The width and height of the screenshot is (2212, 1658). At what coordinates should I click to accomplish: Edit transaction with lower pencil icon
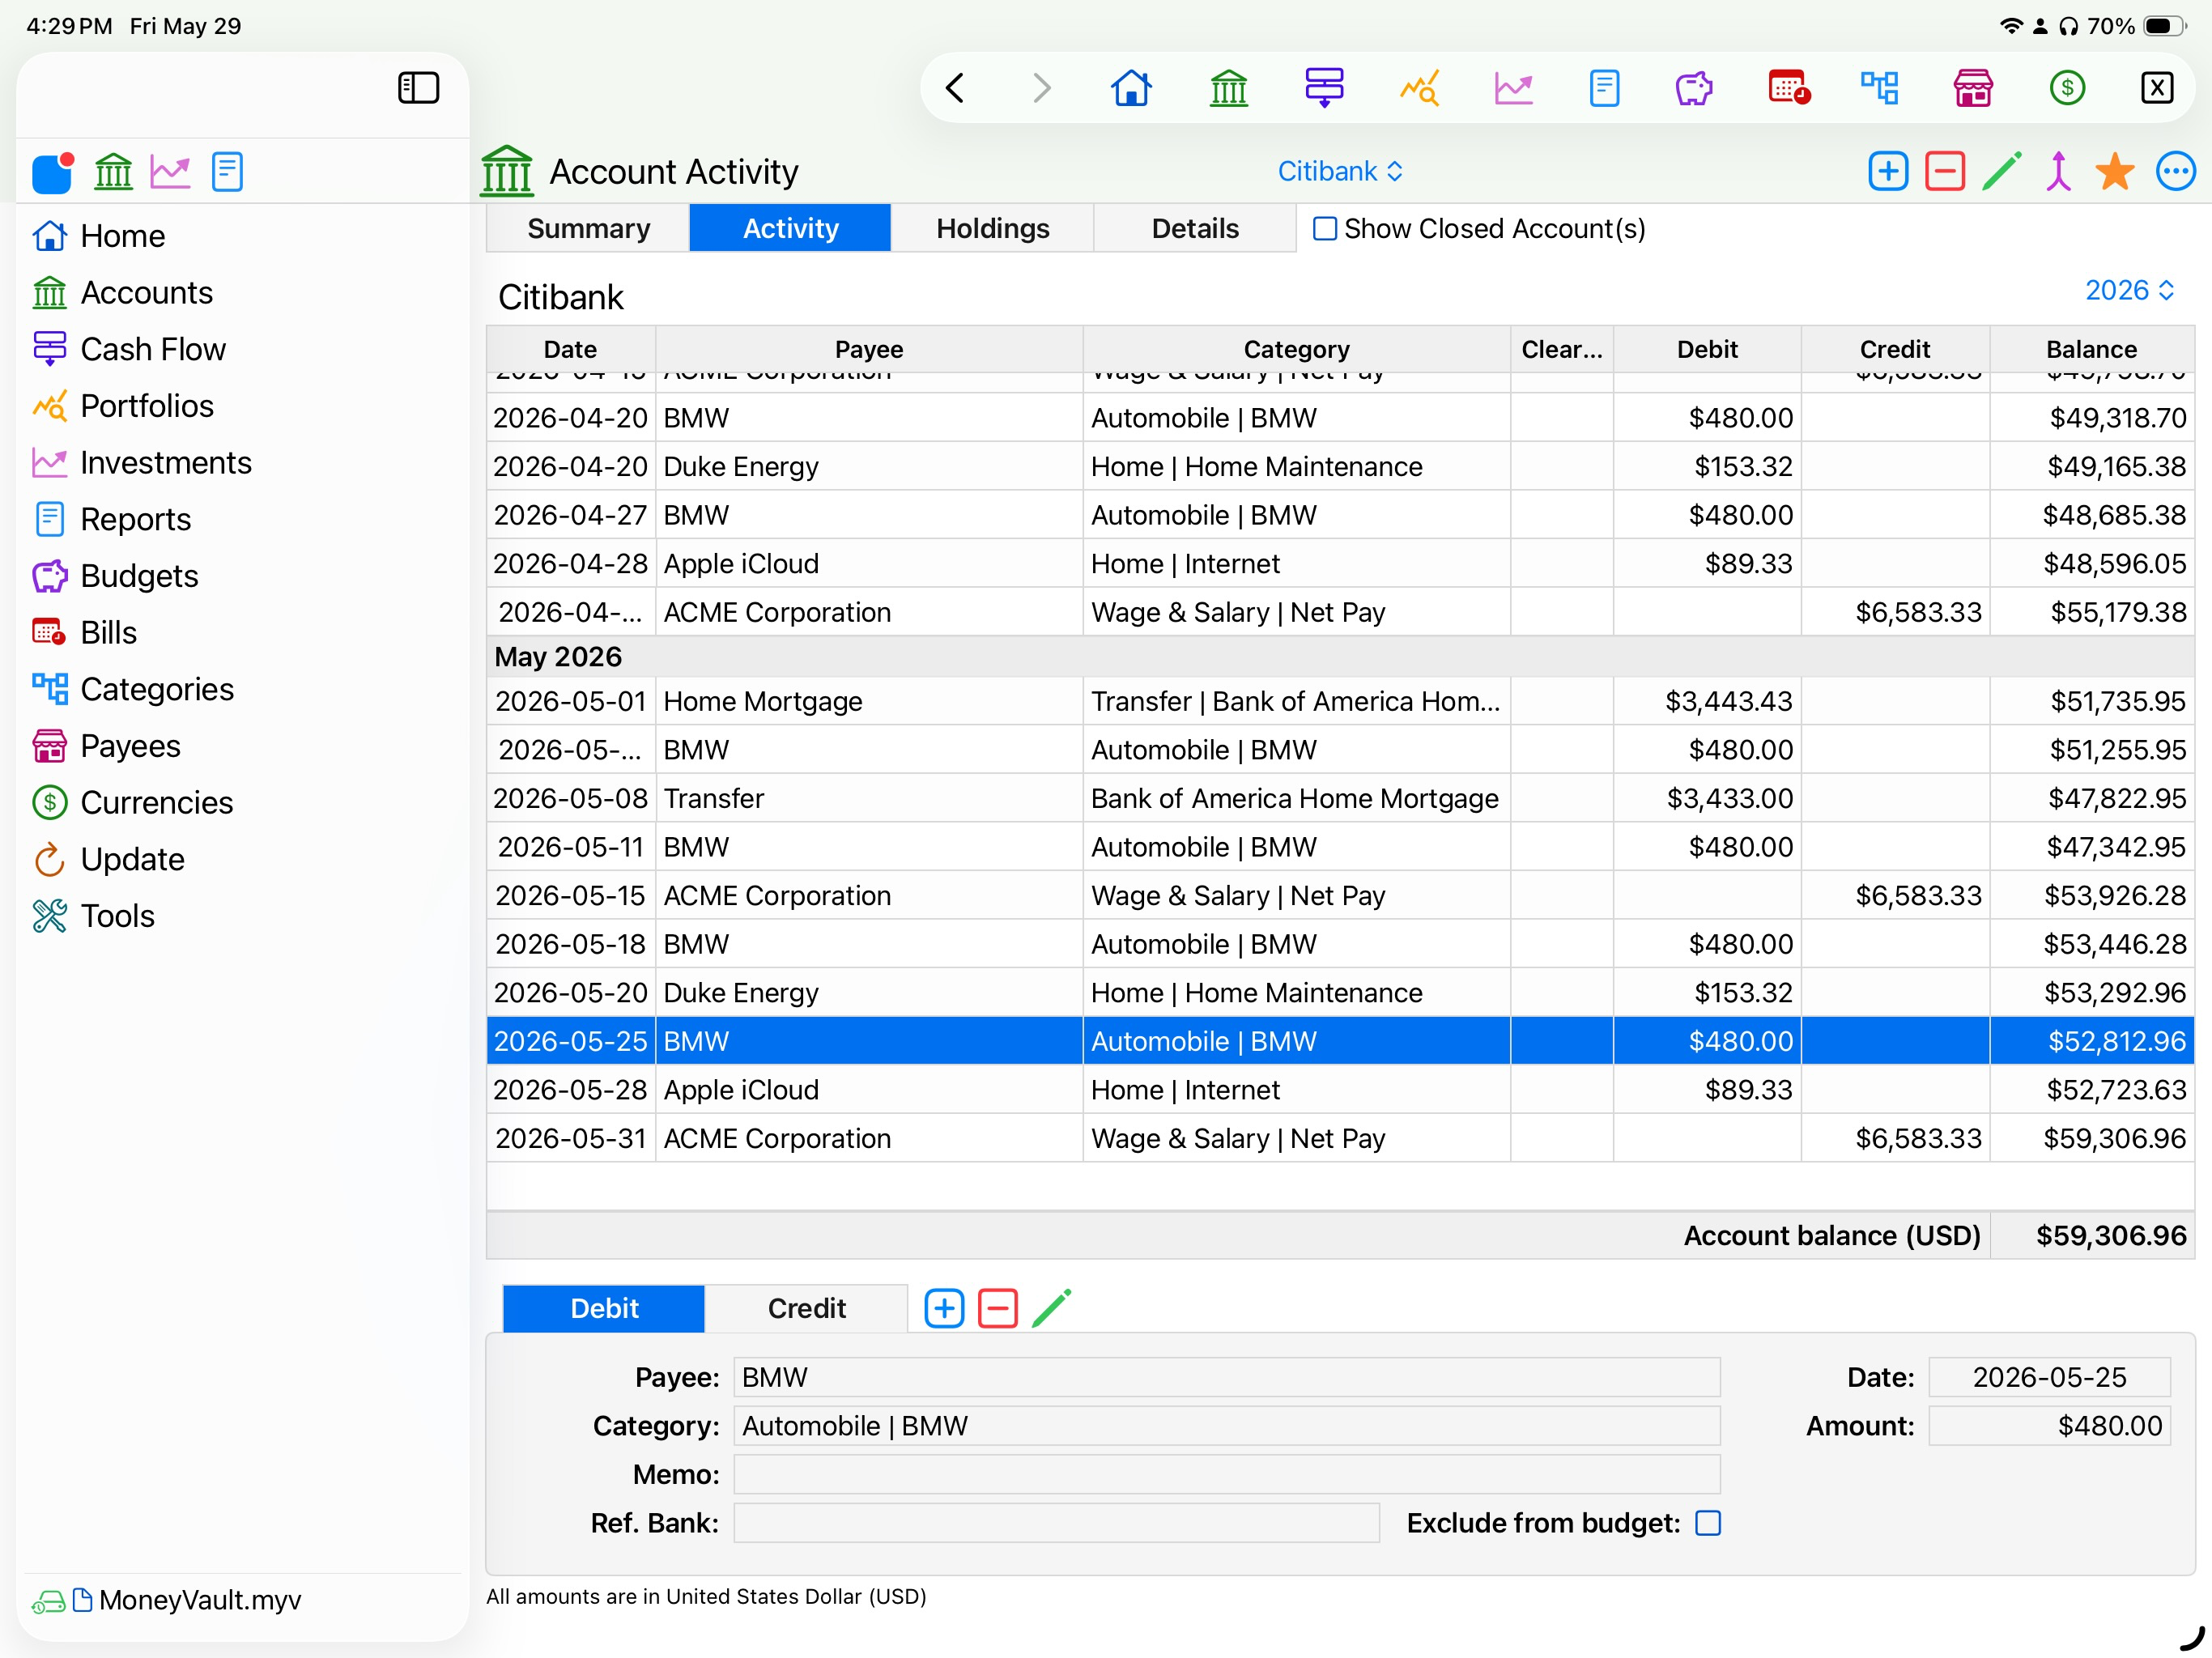coord(1052,1308)
